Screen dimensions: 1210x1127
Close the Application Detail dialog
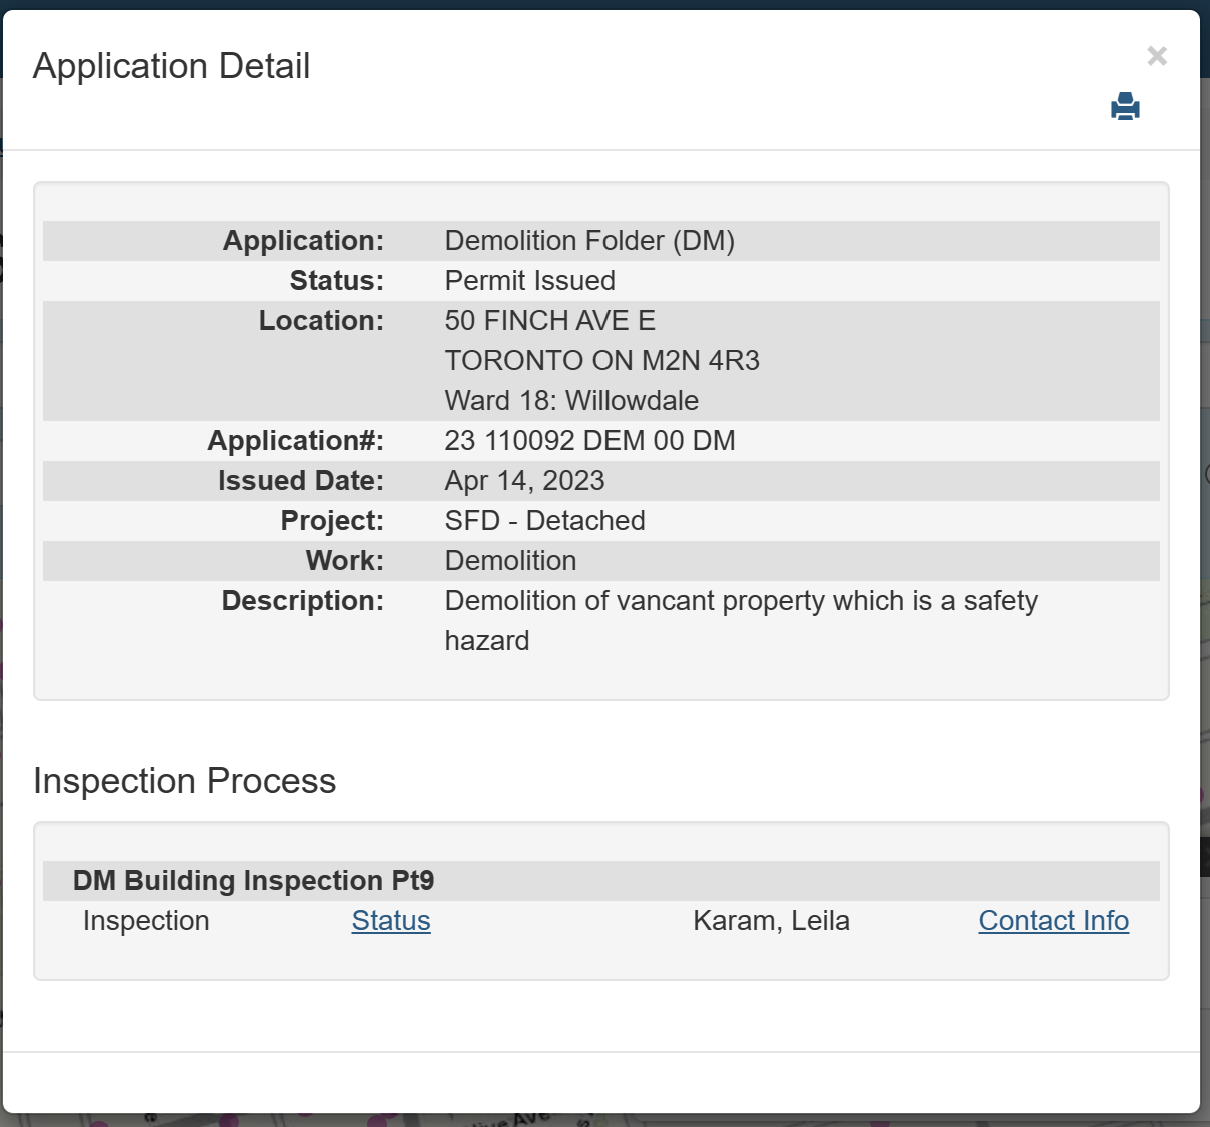click(1156, 56)
